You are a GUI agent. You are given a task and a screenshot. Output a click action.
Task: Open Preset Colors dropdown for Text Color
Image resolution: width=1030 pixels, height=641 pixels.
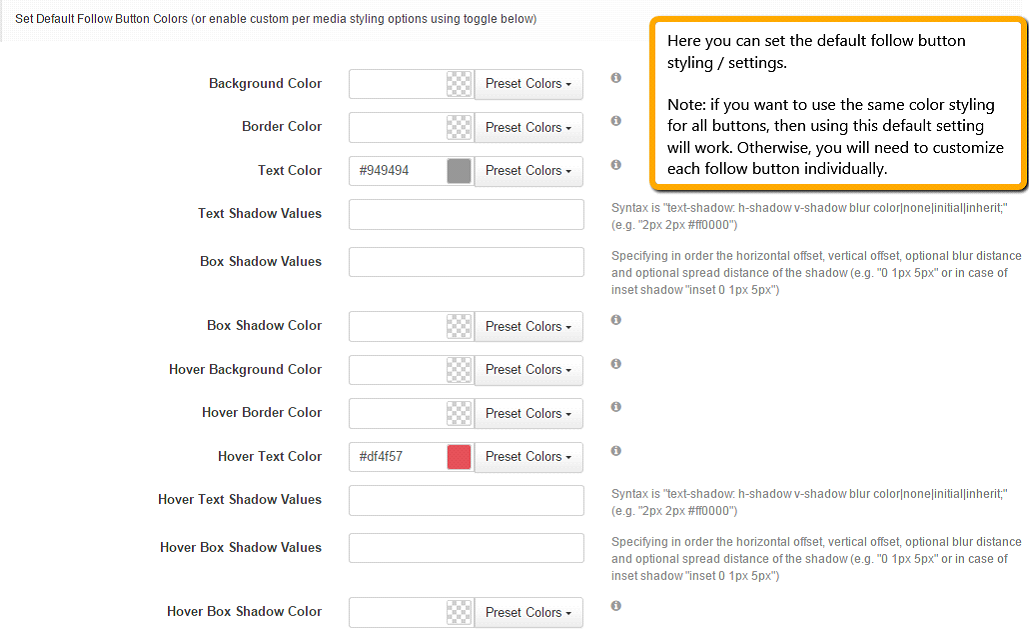coord(529,171)
